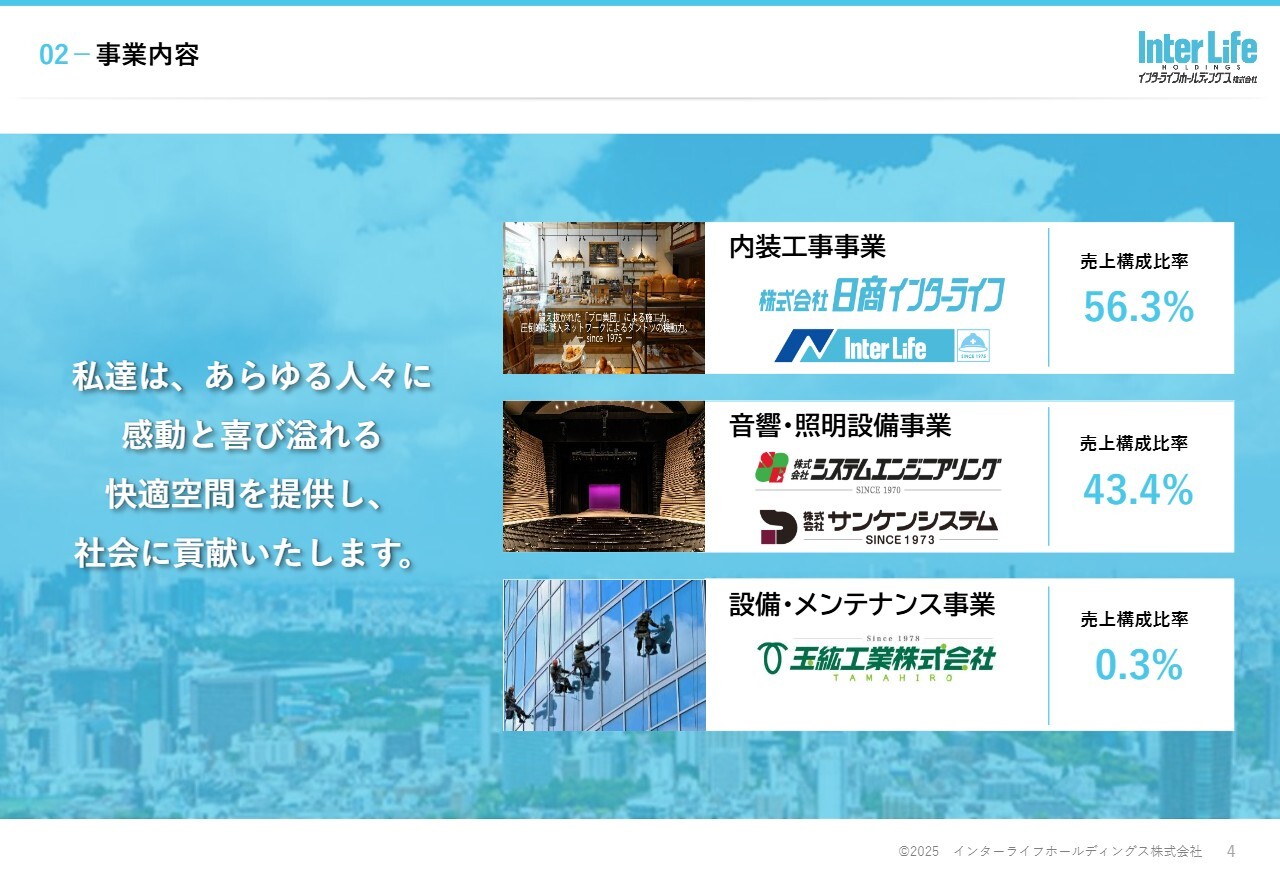Select the bakery interior photo
The width and height of the screenshot is (1280, 886).
[x=604, y=298]
